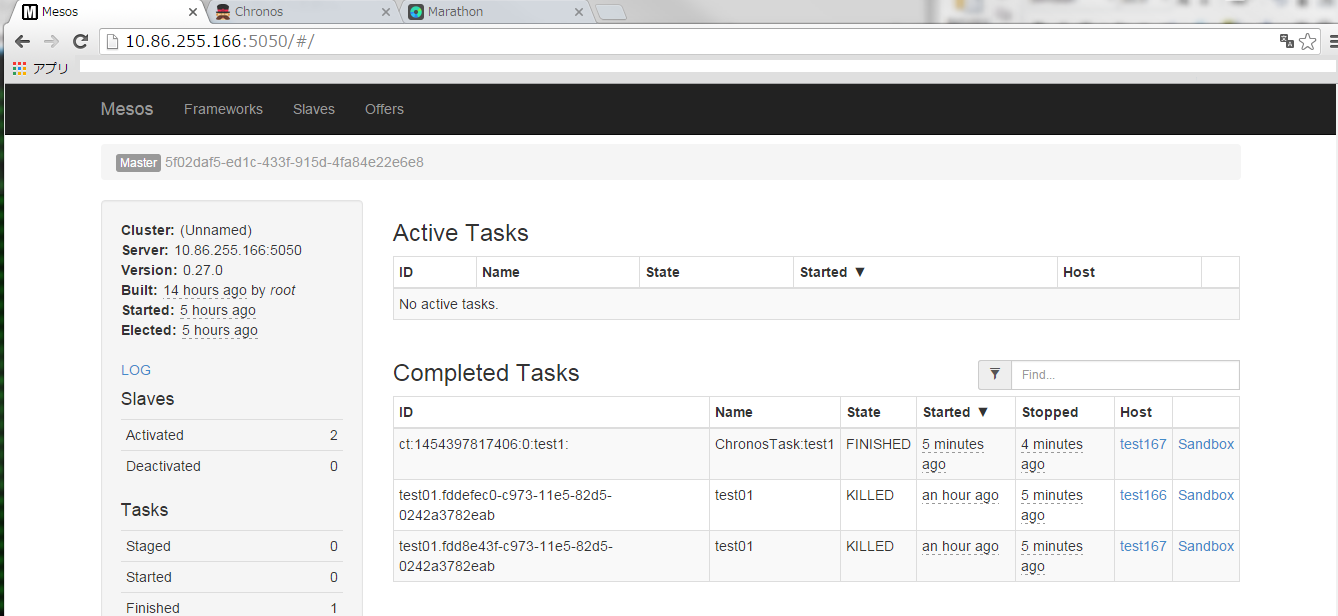The width and height of the screenshot is (1338, 616).
Task: Click the translate page icon
Action: [1287, 41]
